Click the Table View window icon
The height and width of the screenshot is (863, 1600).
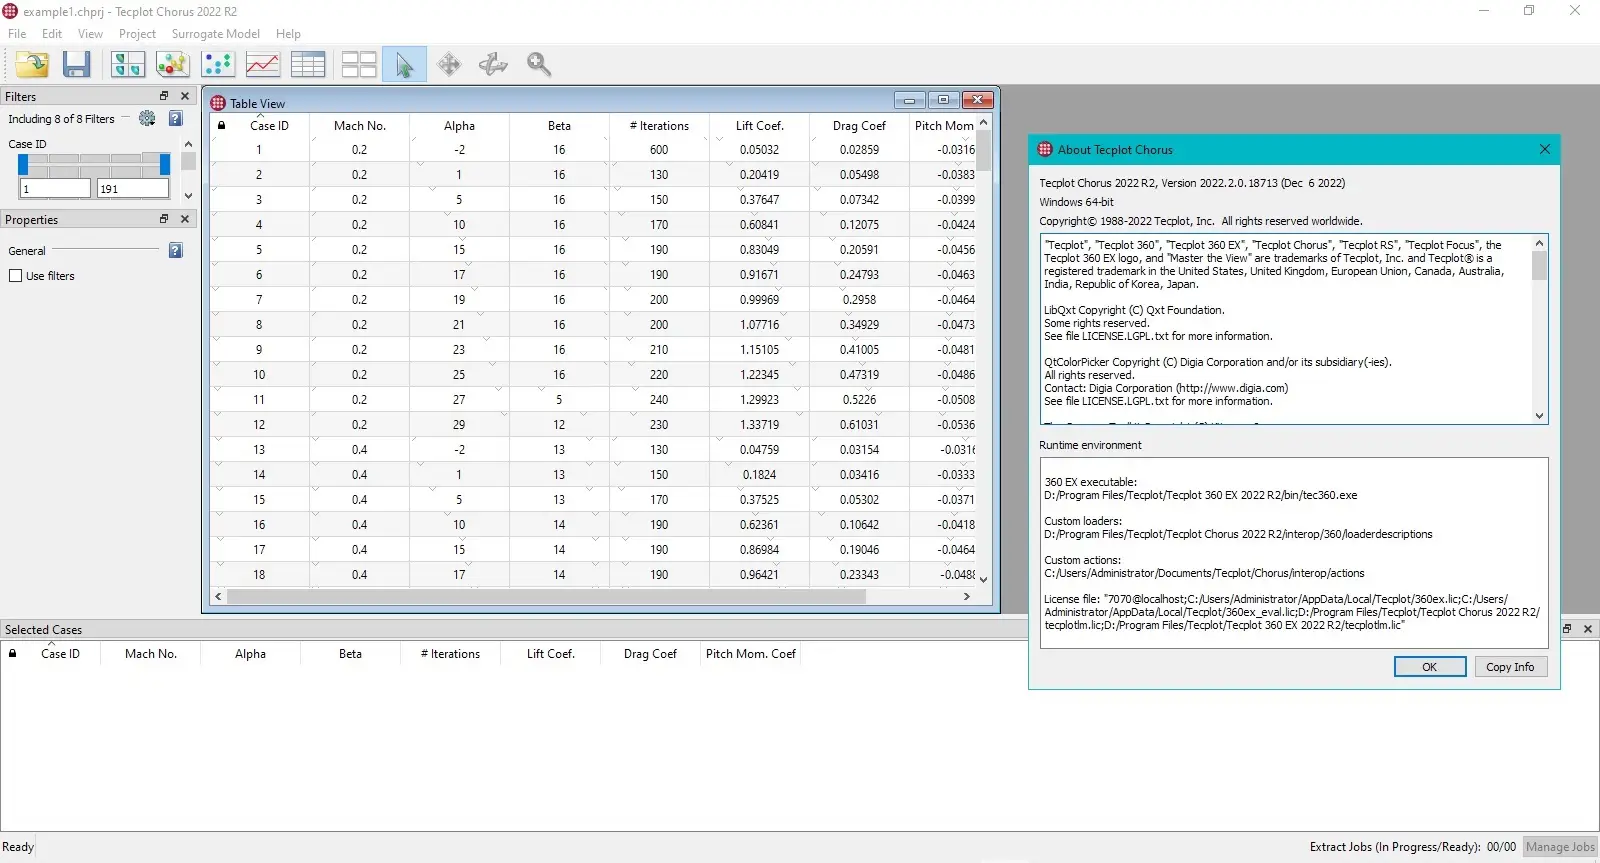218,103
